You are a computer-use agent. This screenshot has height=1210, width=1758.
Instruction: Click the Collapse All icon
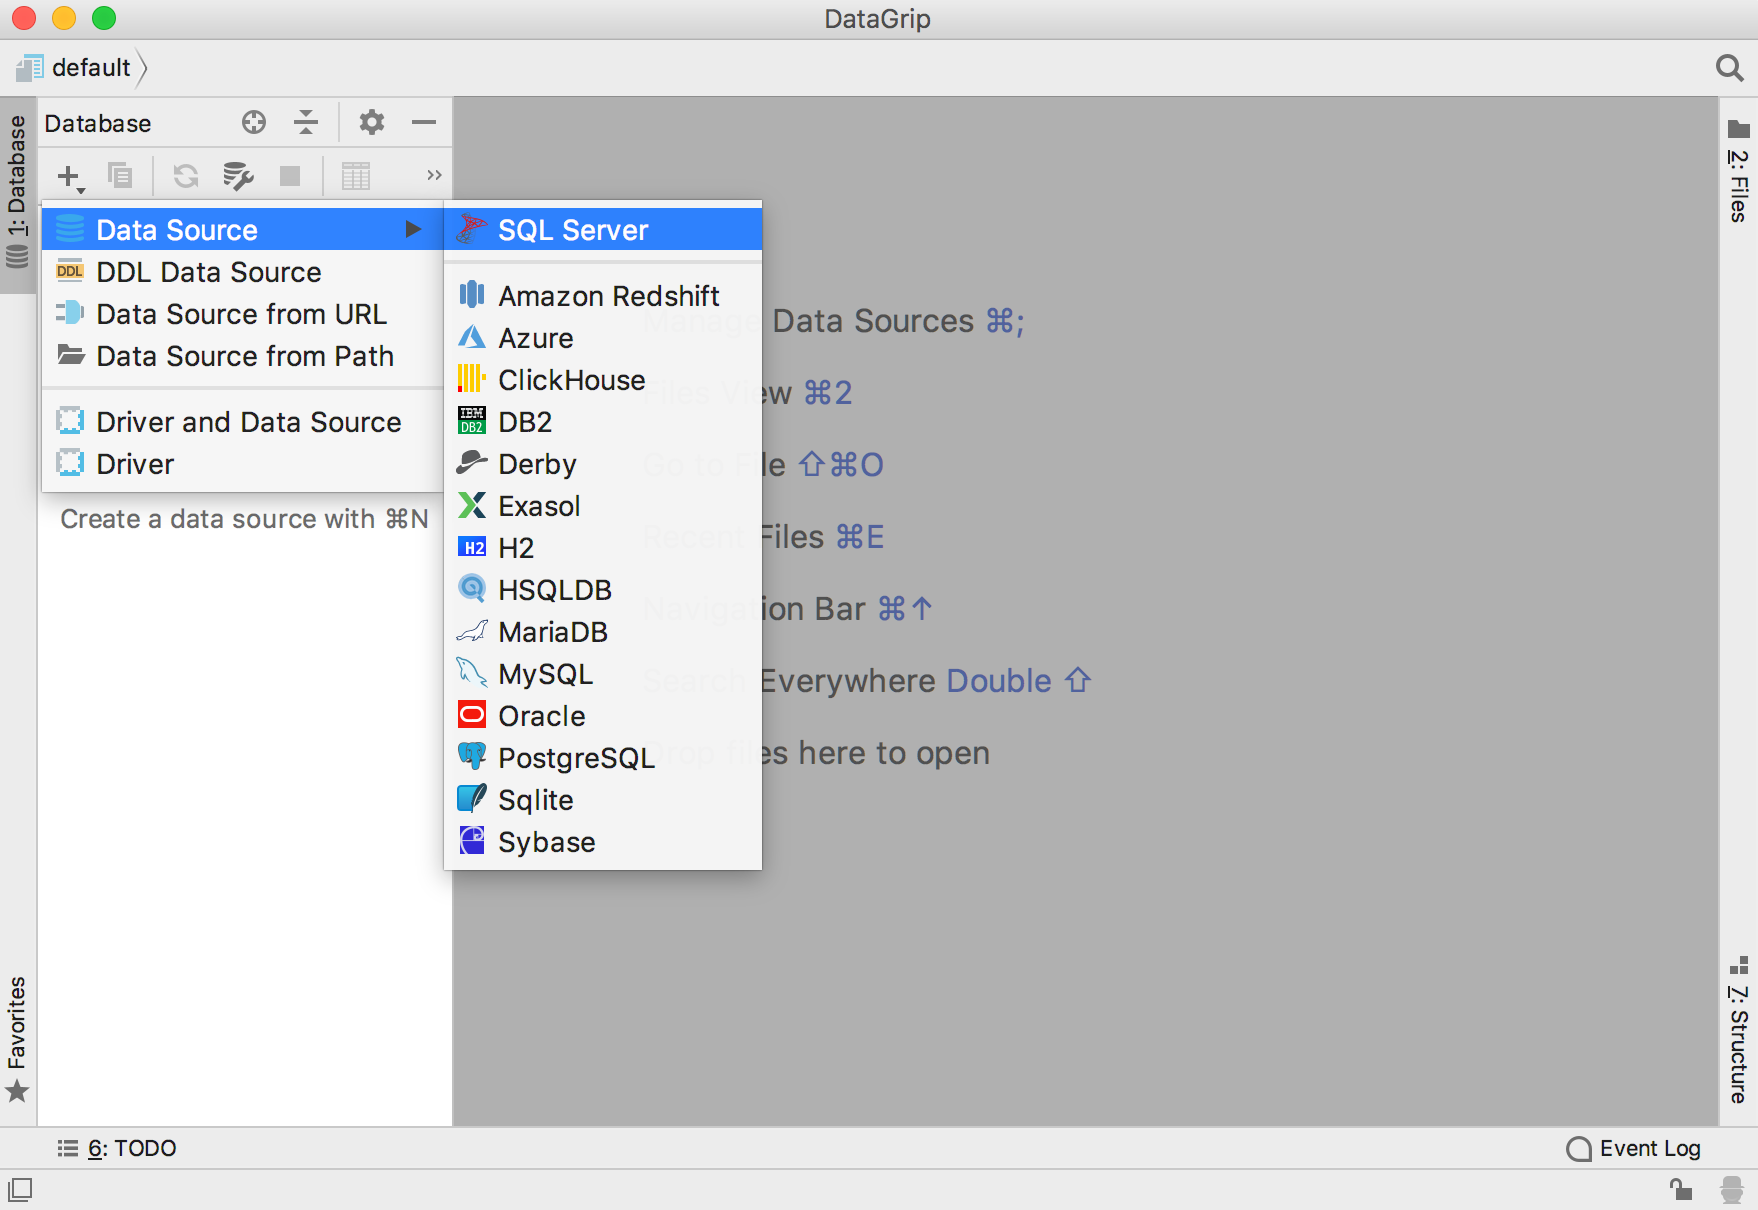click(x=306, y=122)
